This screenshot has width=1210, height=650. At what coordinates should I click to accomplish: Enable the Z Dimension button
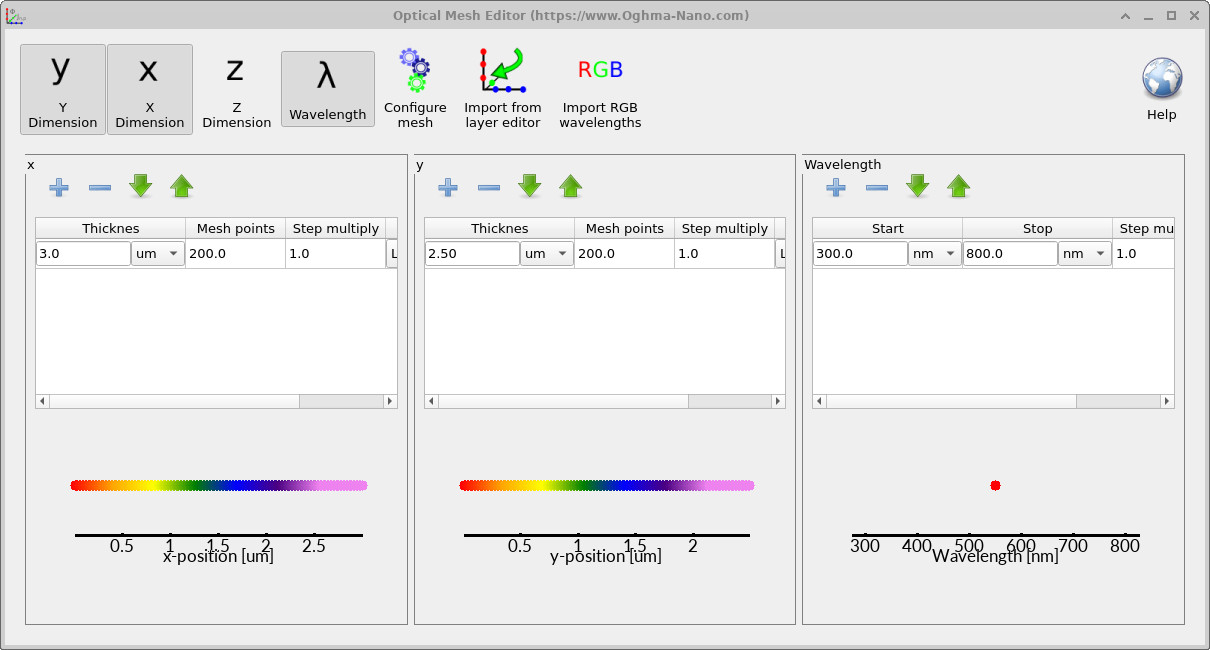coord(236,90)
